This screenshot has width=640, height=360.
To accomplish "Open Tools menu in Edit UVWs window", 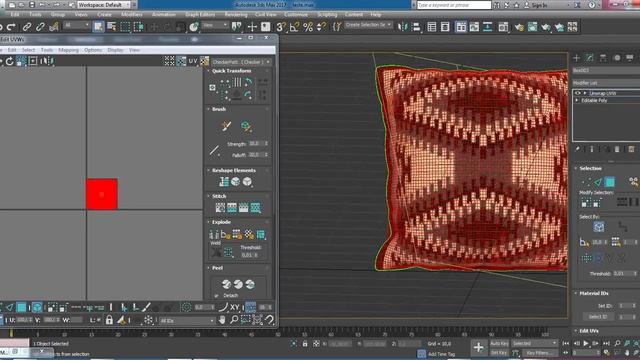I will click(47, 50).
